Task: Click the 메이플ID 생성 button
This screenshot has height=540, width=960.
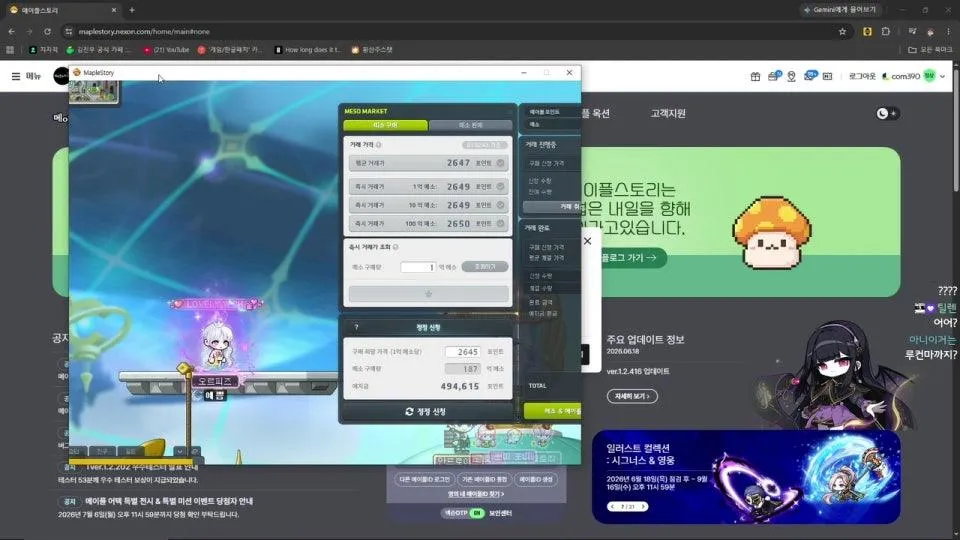Action: pos(536,479)
